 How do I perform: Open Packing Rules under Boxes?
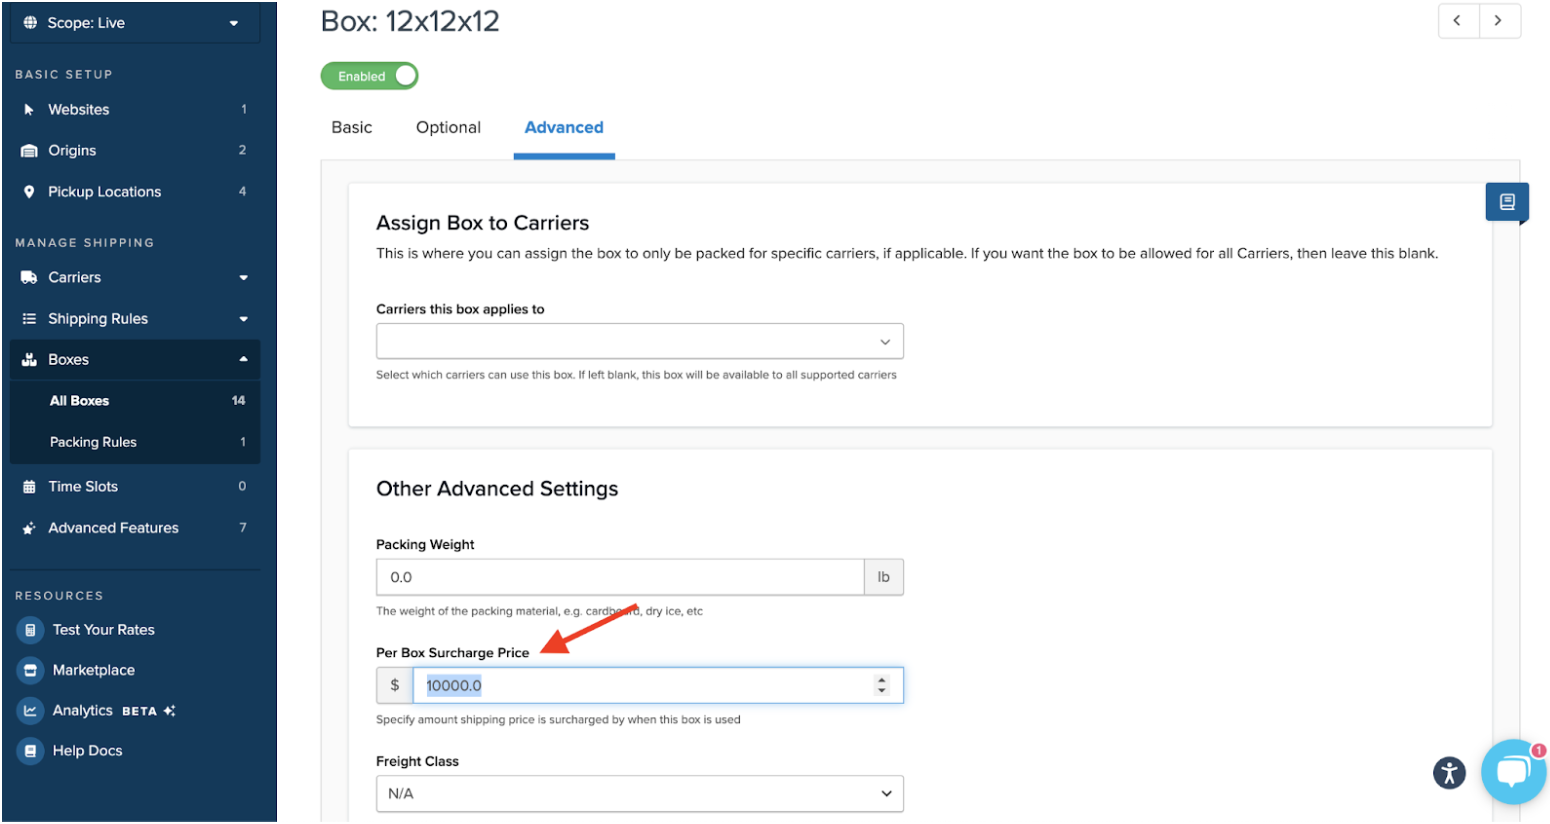click(93, 442)
